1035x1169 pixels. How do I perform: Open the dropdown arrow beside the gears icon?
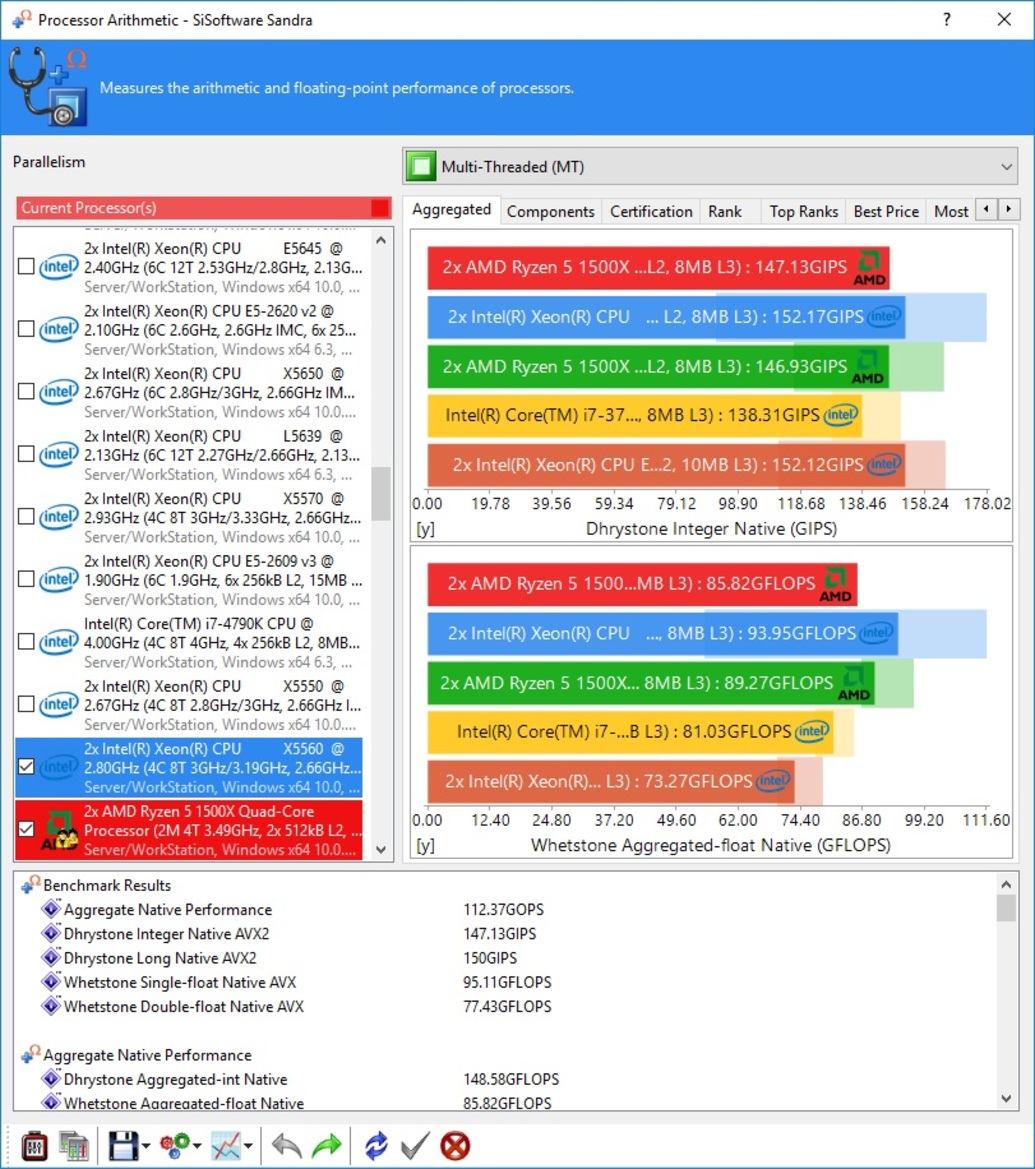tap(198, 1147)
